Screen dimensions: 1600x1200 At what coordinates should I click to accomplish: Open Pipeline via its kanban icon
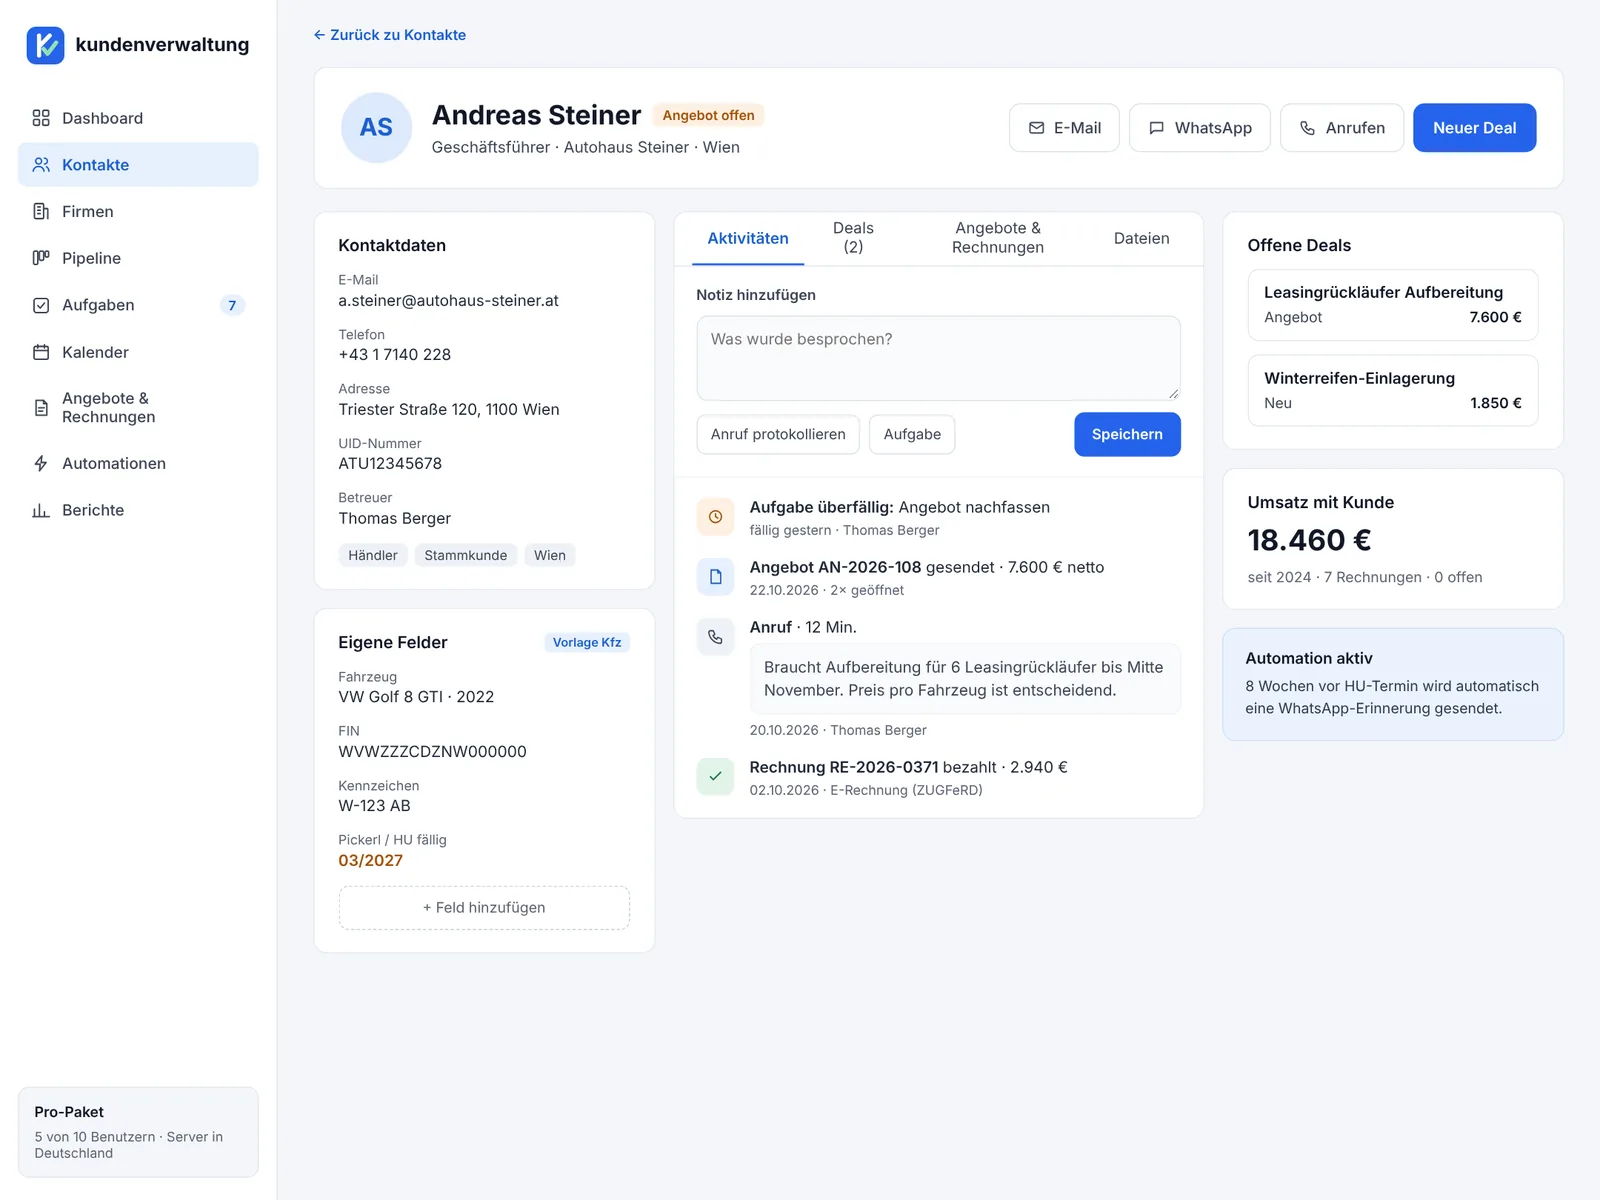(41, 258)
